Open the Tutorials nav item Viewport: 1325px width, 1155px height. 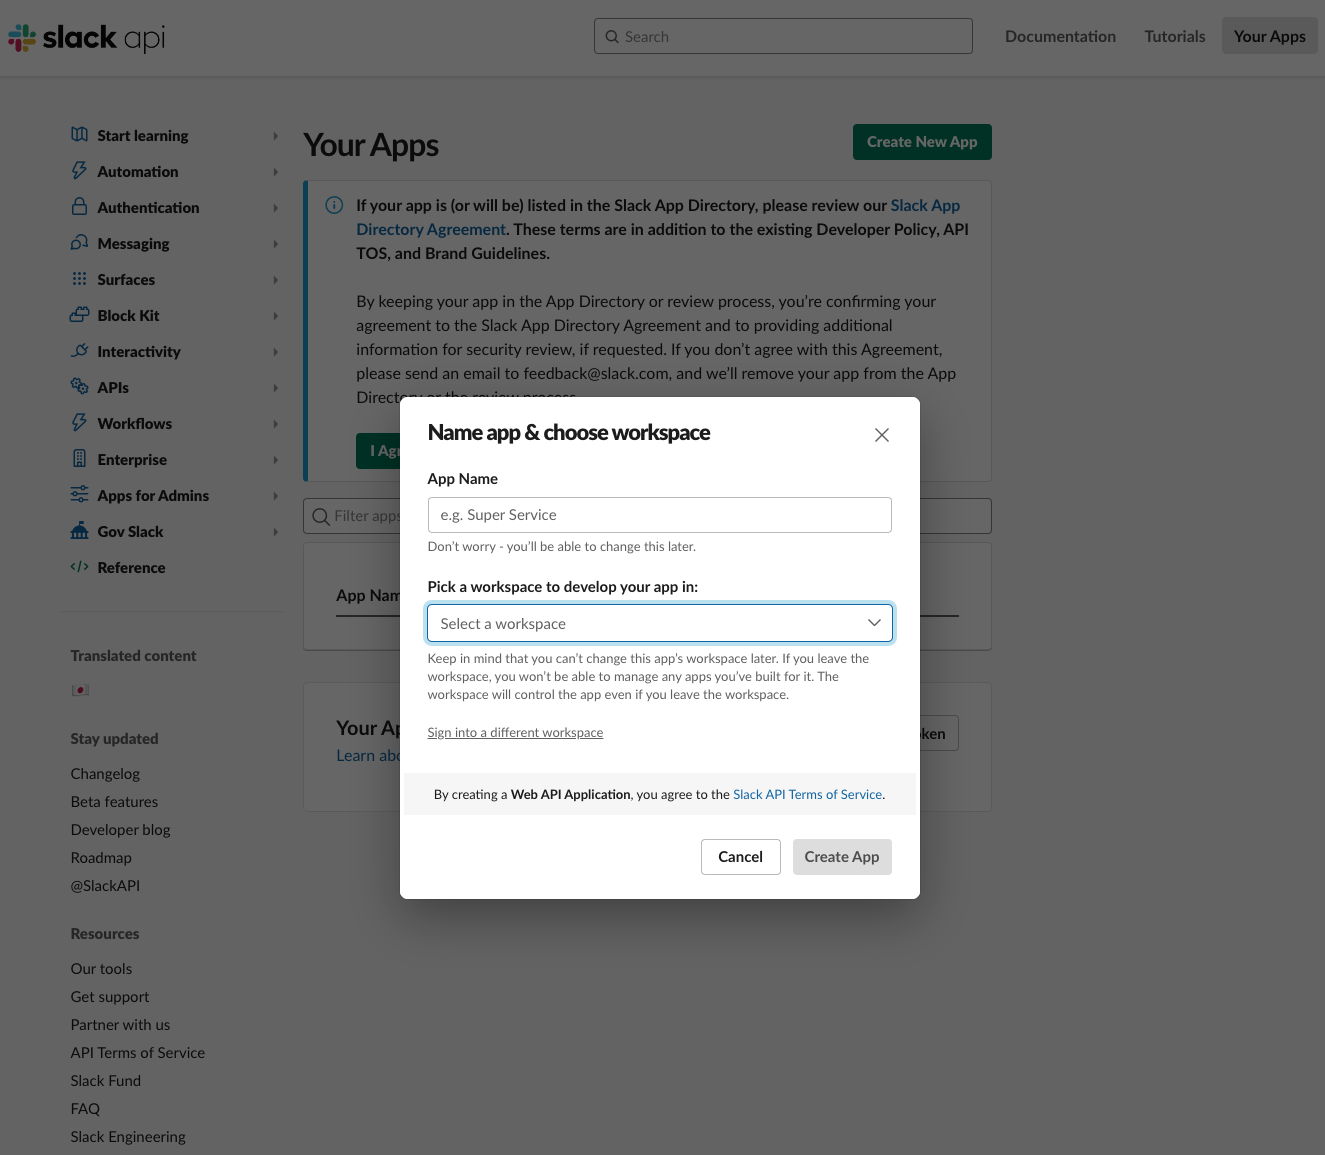(1175, 36)
